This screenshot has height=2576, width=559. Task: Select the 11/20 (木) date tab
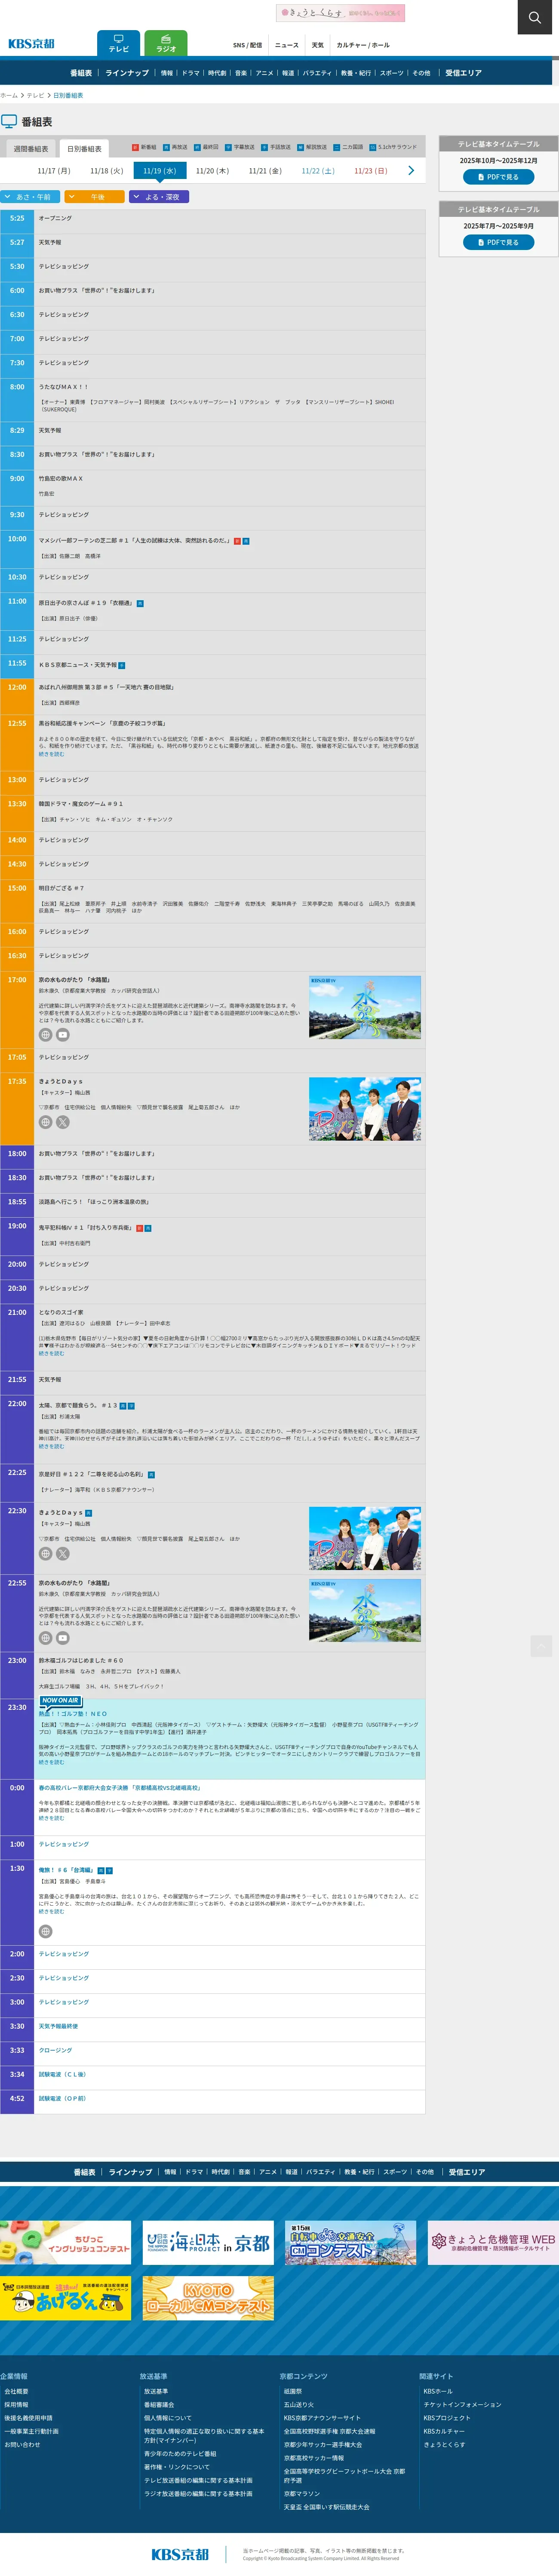tap(212, 171)
